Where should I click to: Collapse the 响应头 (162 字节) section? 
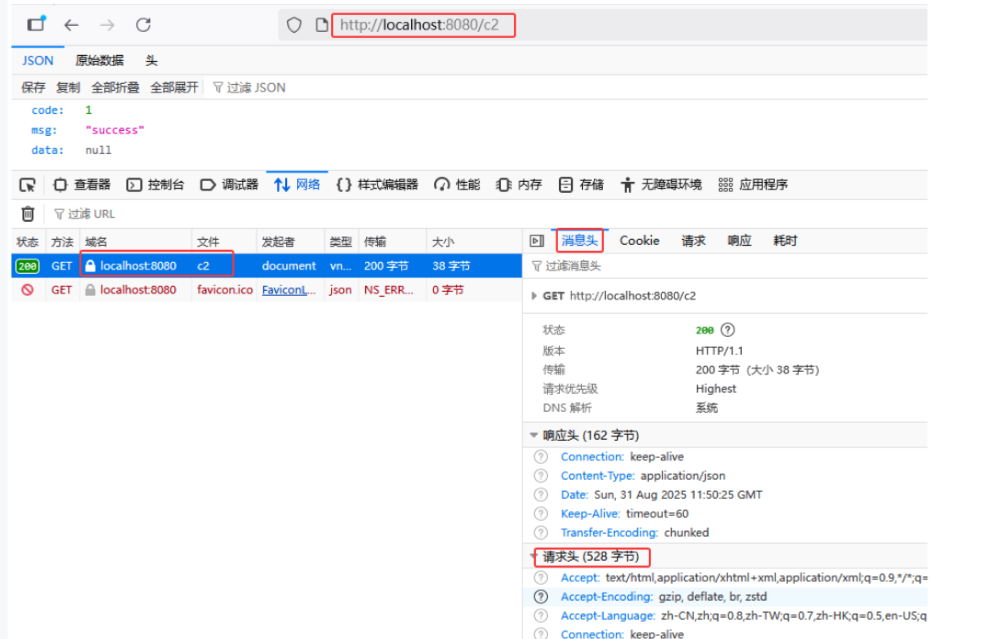click(x=534, y=436)
